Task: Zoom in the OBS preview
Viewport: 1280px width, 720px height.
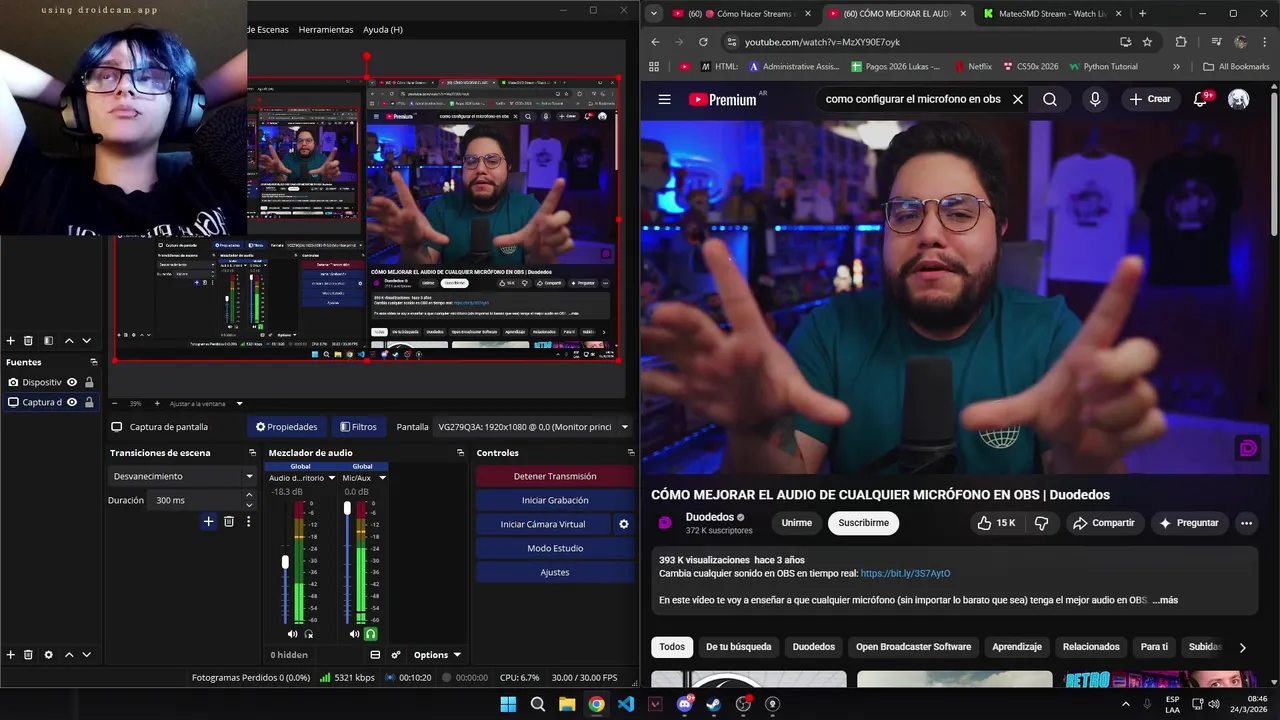Action: tap(155, 404)
